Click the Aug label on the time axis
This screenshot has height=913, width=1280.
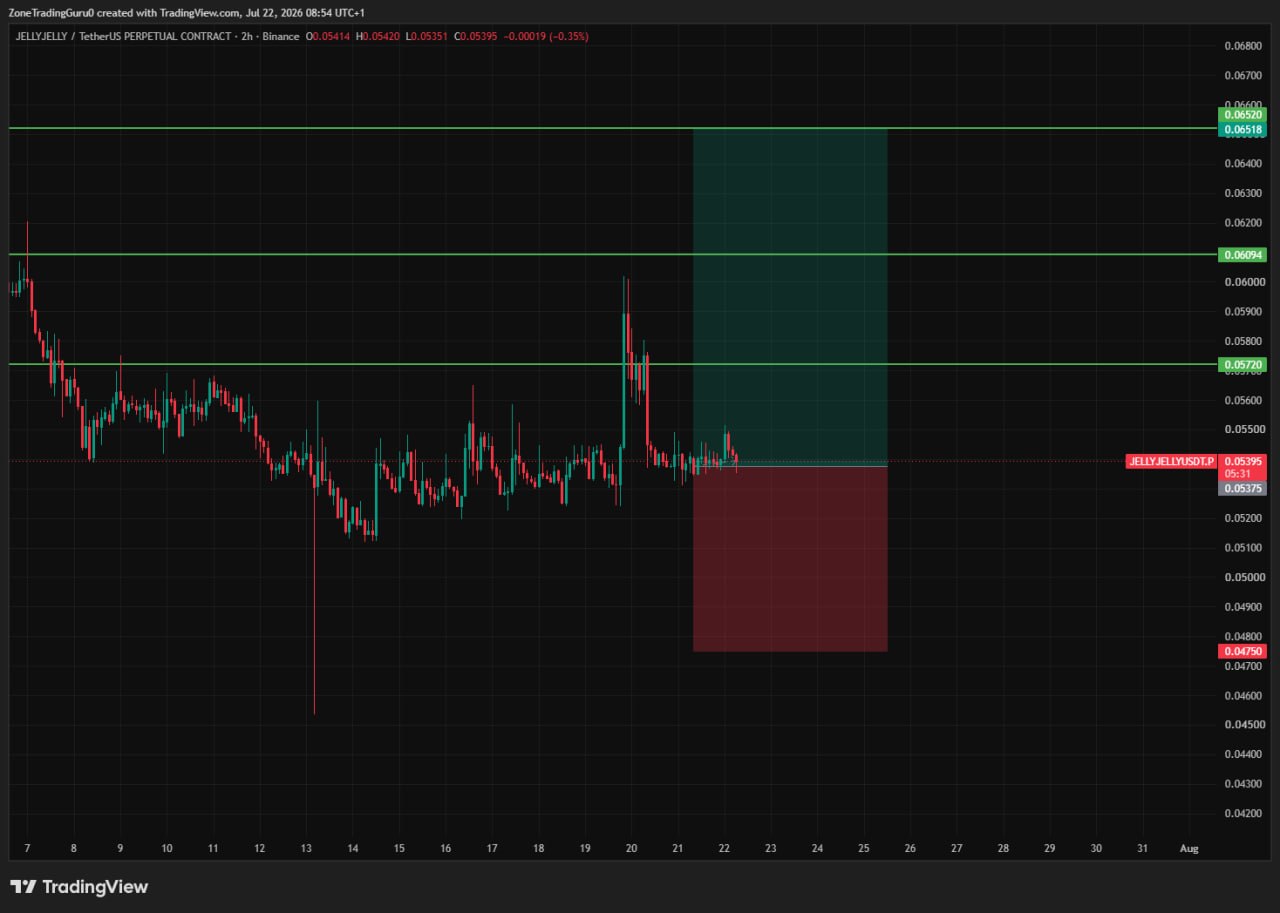tap(1189, 848)
